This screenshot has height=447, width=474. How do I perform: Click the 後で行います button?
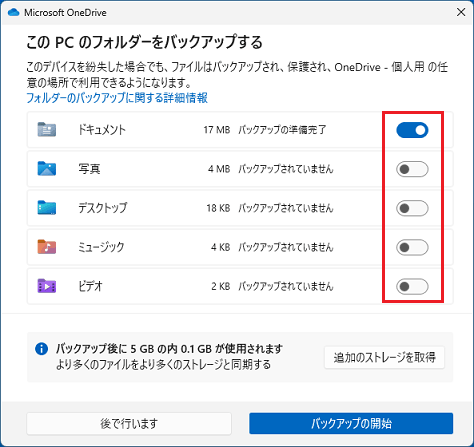click(x=129, y=424)
